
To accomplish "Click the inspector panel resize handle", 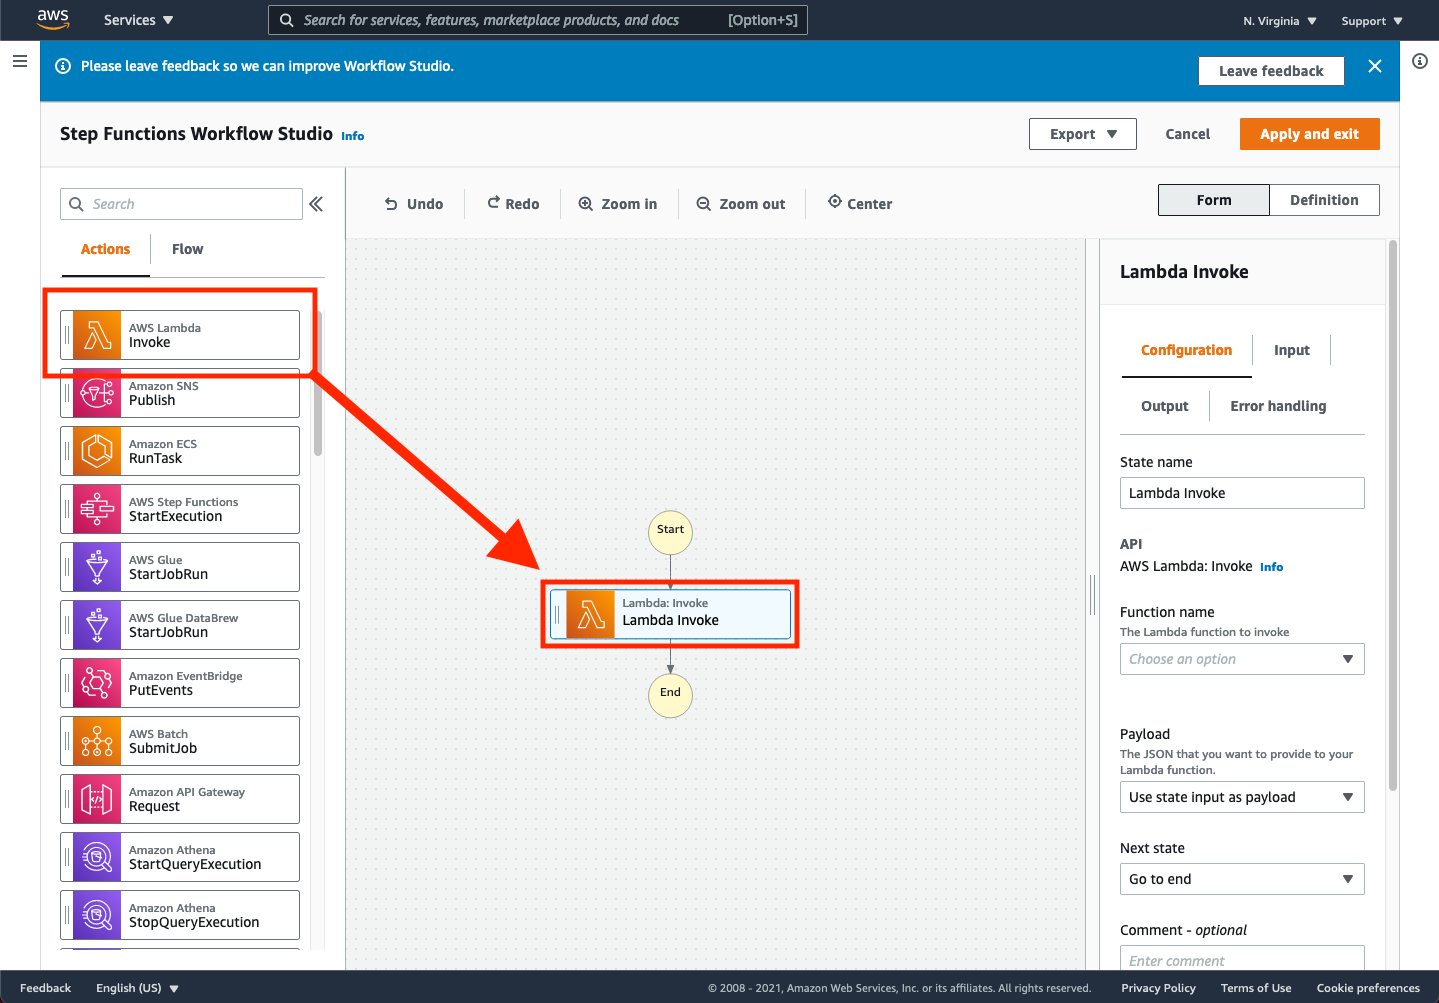I will tap(1093, 595).
